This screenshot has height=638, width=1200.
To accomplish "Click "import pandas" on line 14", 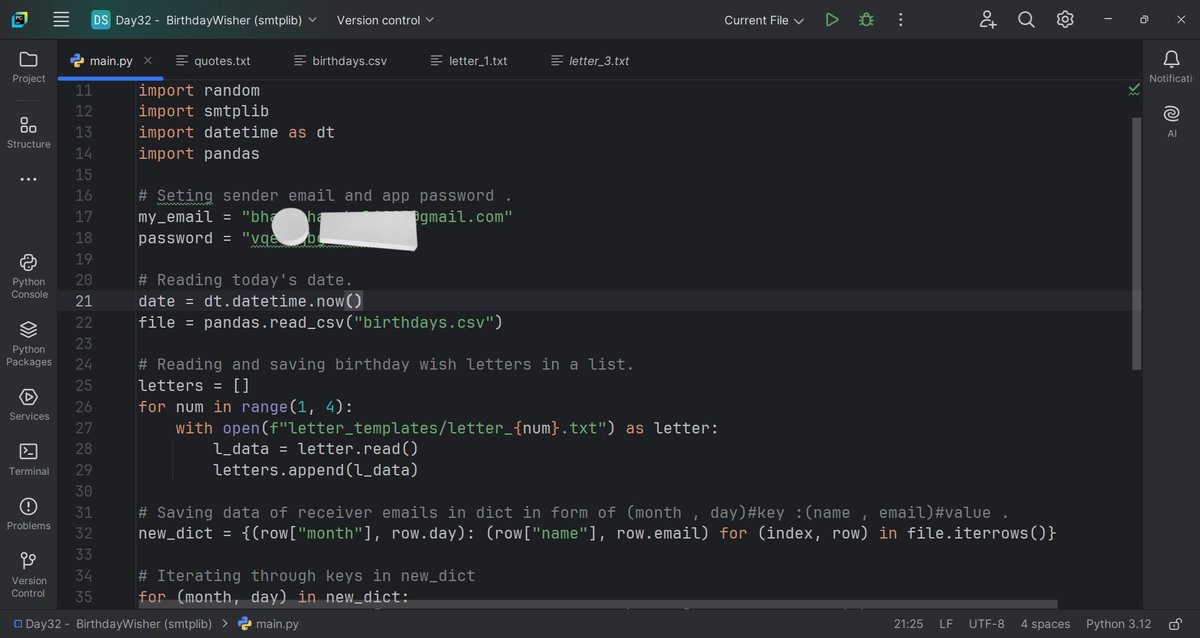I will pyautogui.click(x=199, y=154).
